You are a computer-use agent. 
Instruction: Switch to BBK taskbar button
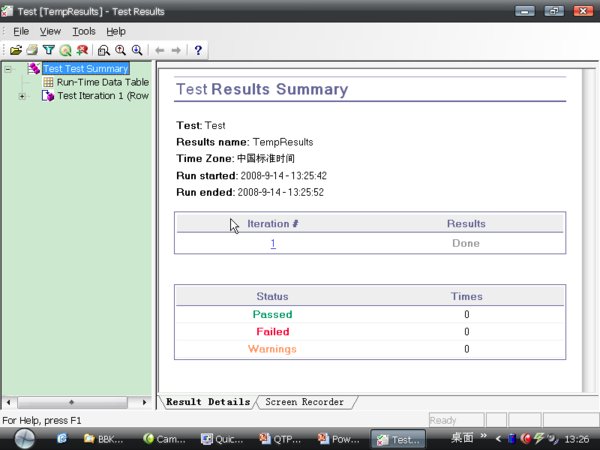point(104,439)
